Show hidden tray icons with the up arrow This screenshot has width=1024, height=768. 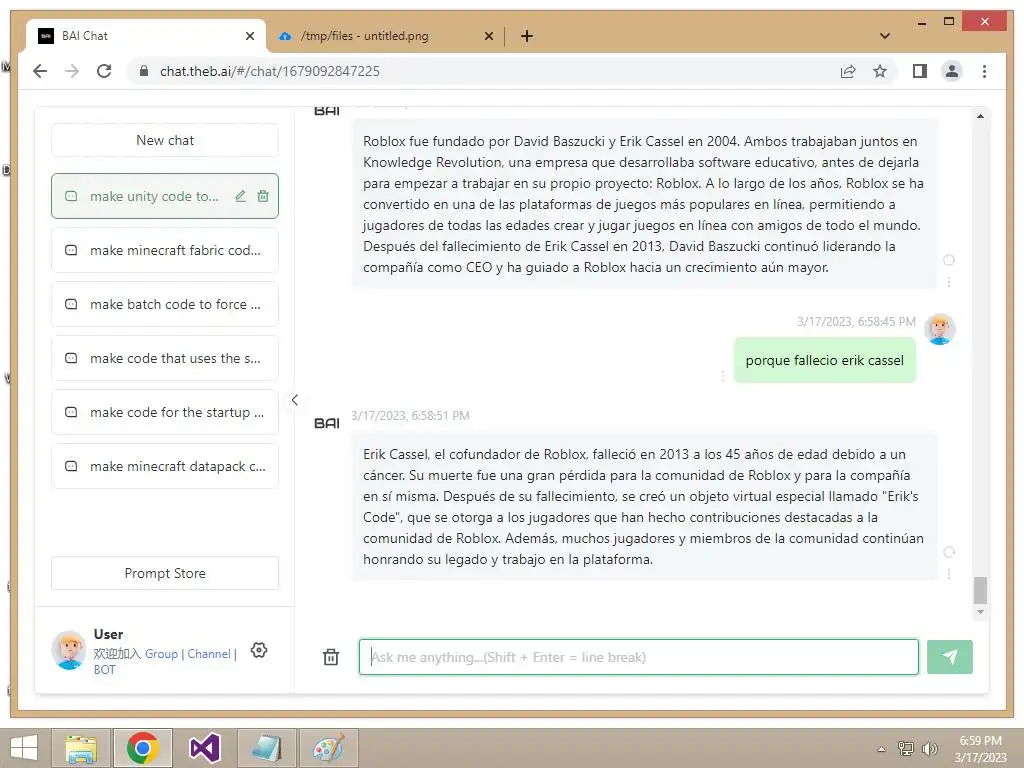click(x=882, y=749)
